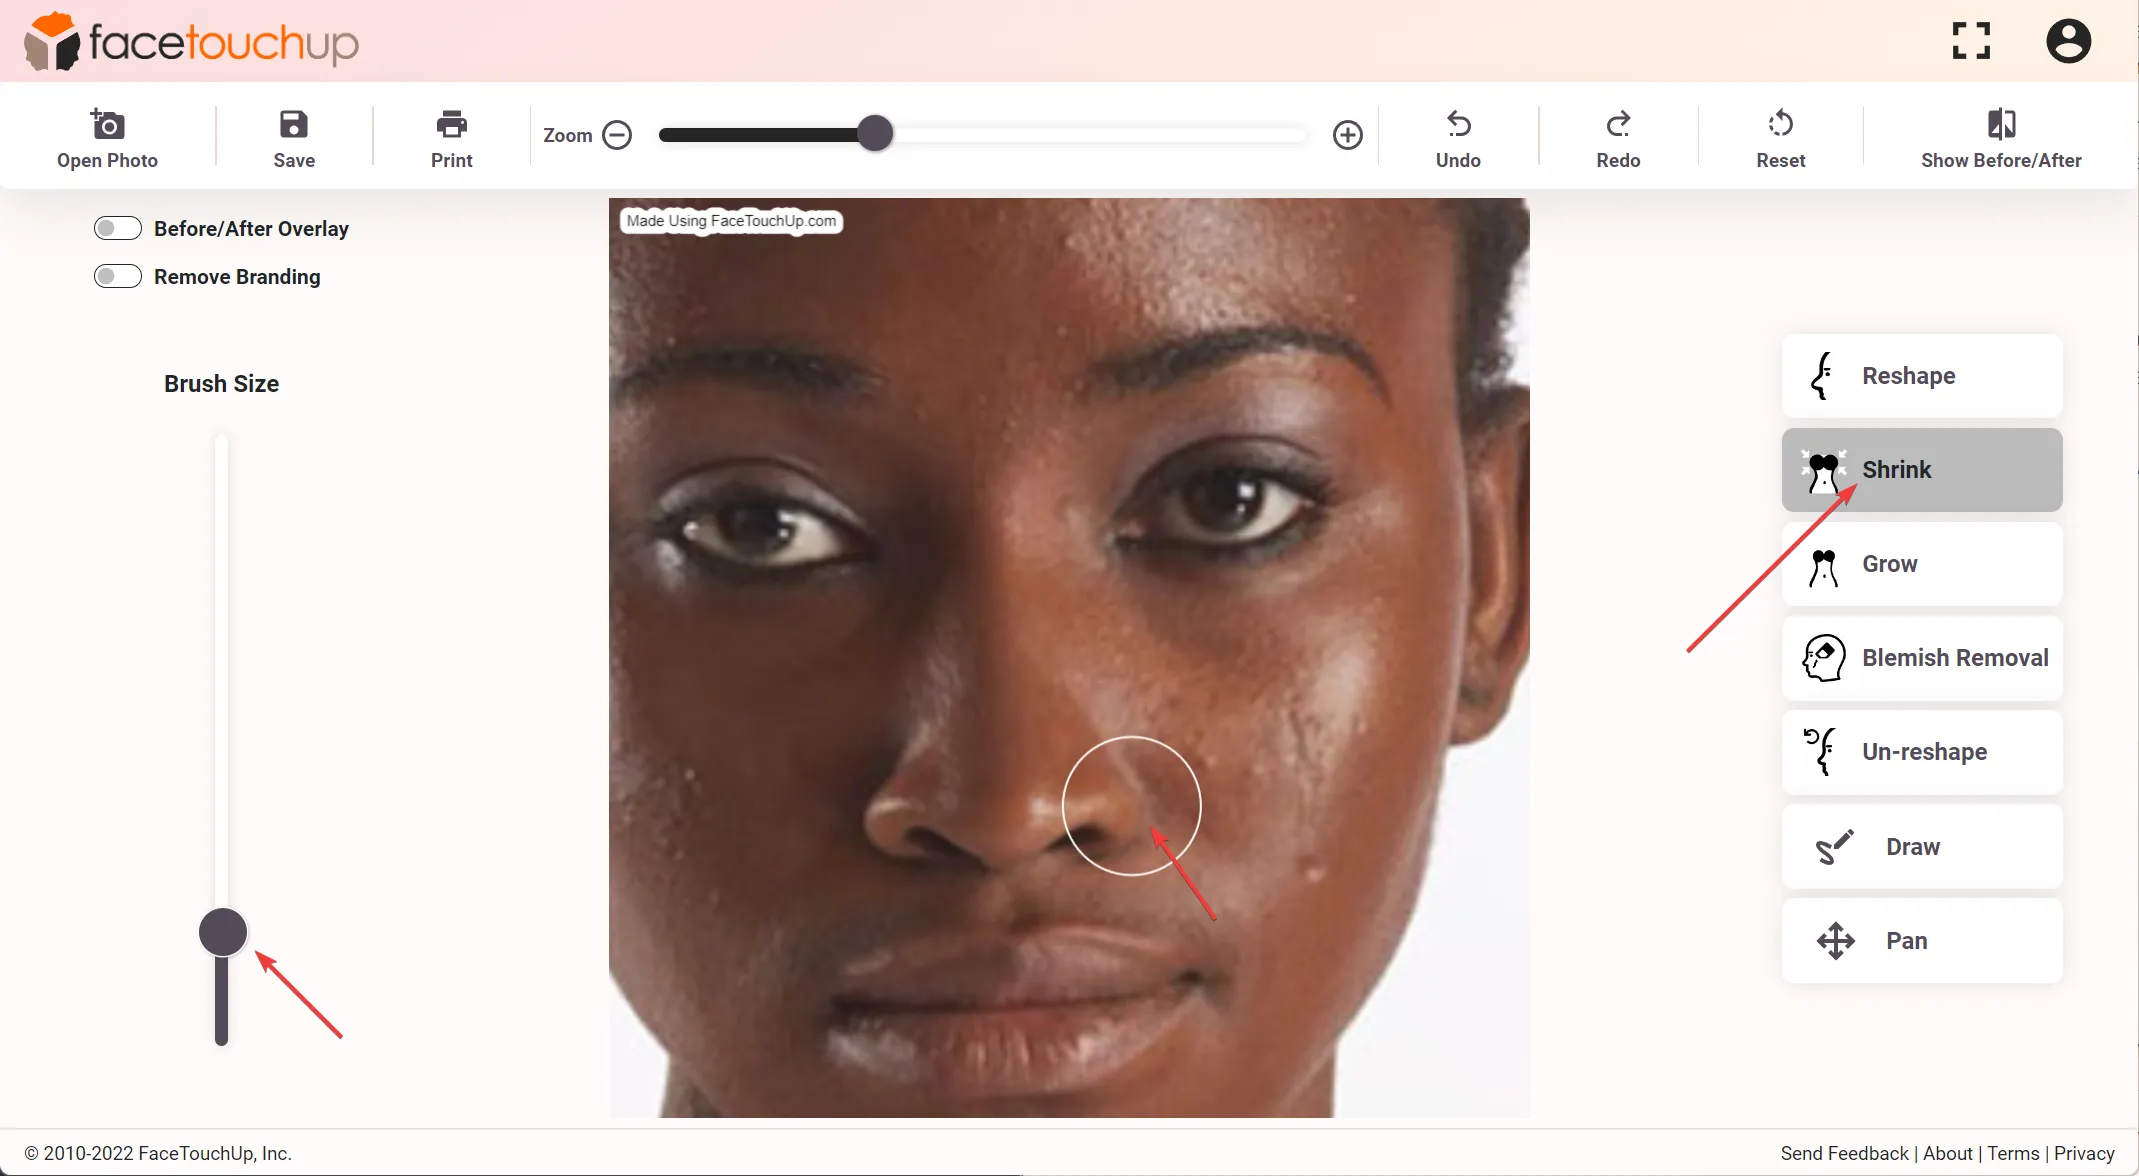
Task: Toggle the Before/After Overlay switch
Action: point(117,227)
